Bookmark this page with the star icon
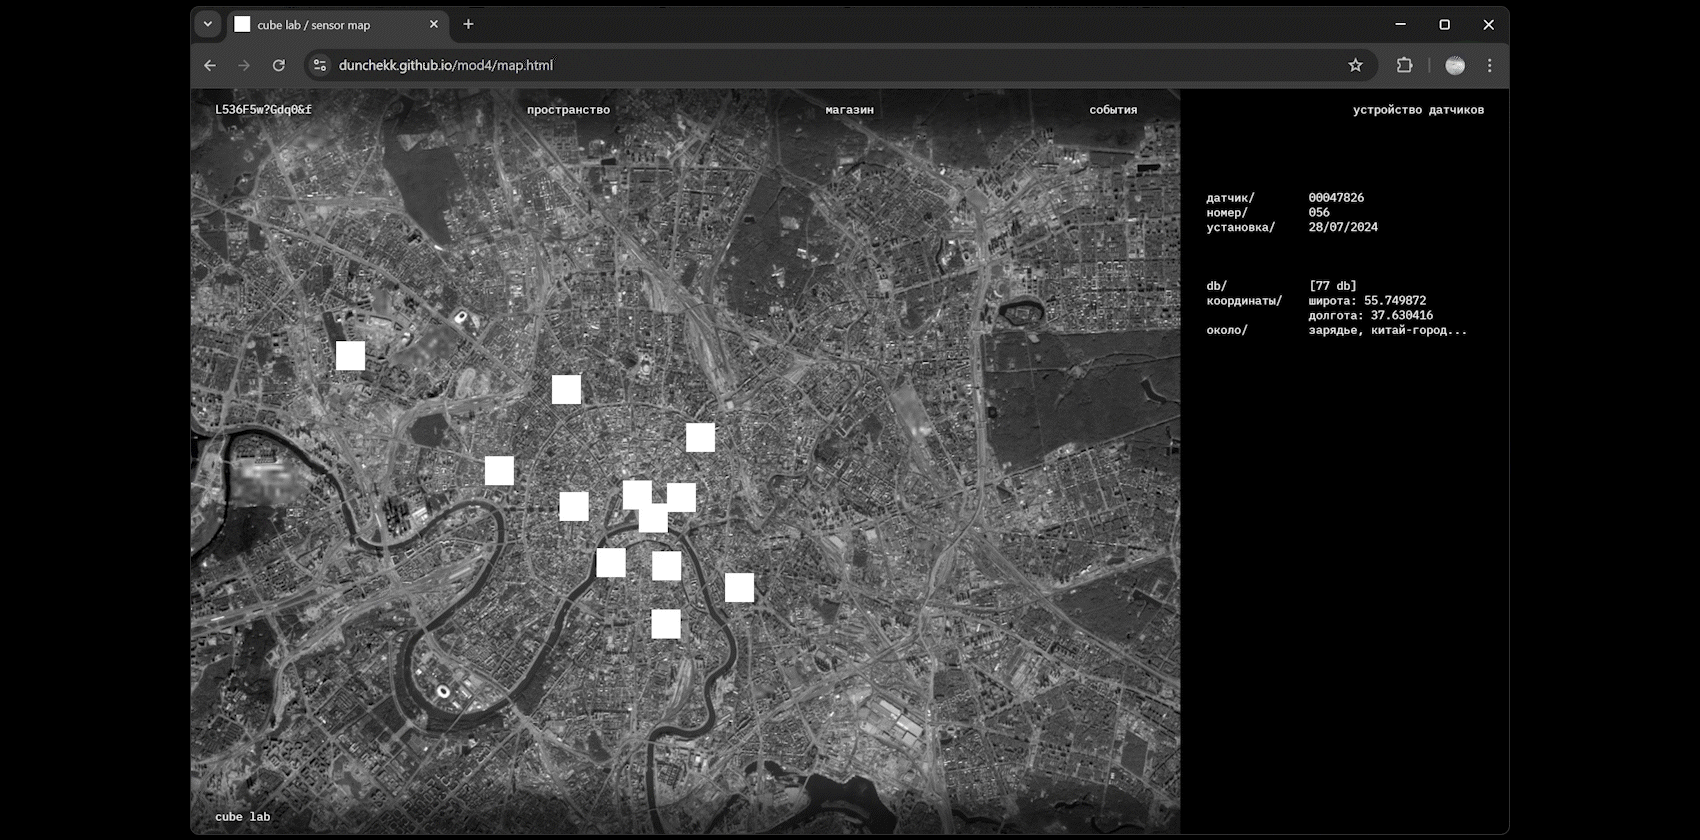The width and height of the screenshot is (1700, 840). [x=1355, y=65]
